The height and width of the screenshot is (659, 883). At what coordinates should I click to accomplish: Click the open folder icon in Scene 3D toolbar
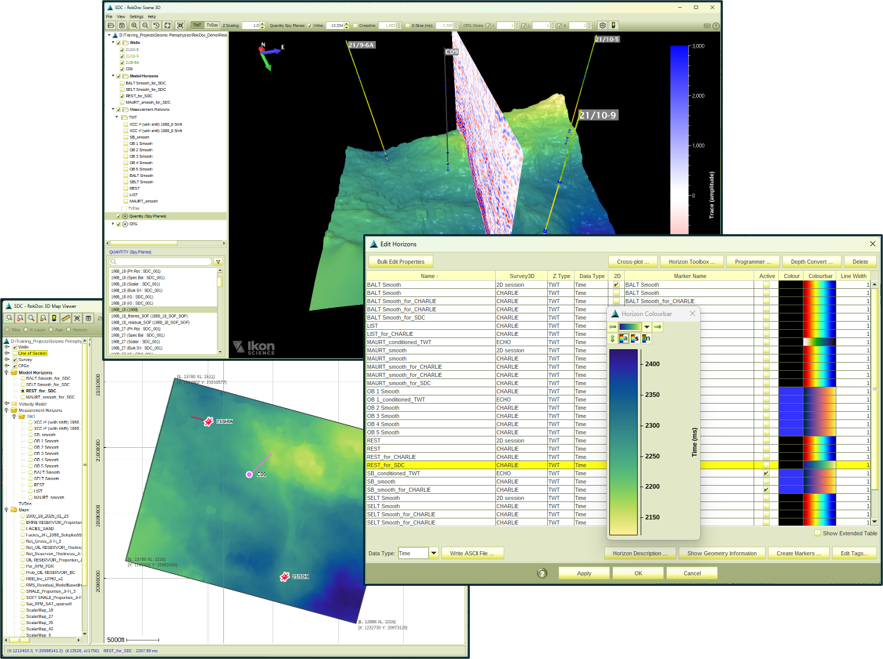point(110,25)
